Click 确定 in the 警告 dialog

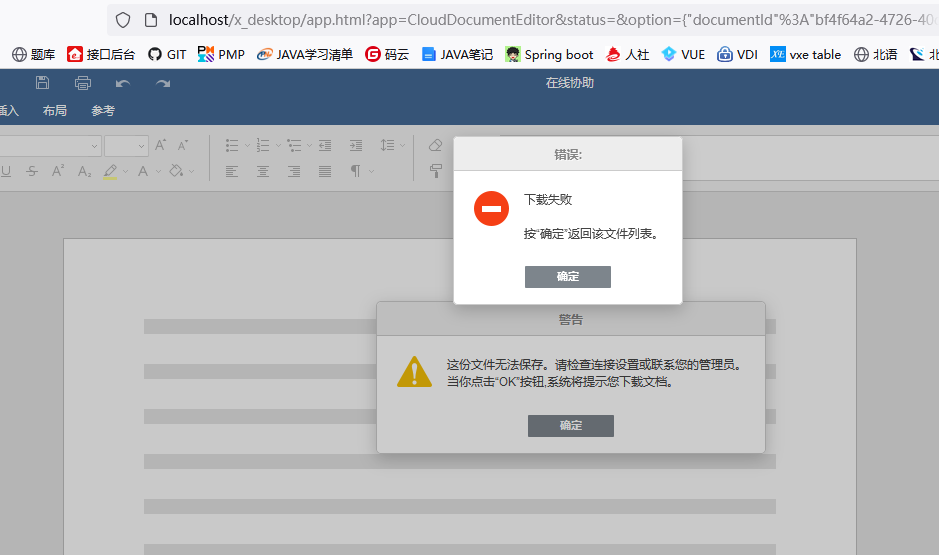(571, 426)
